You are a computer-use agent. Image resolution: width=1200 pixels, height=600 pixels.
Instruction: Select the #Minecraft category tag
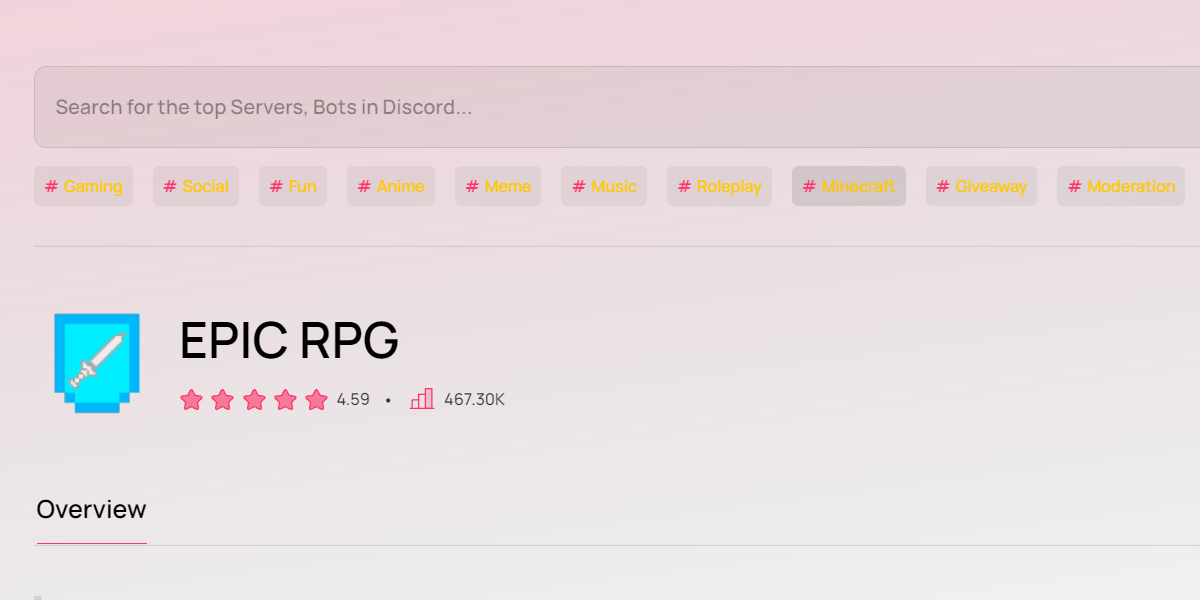click(848, 185)
